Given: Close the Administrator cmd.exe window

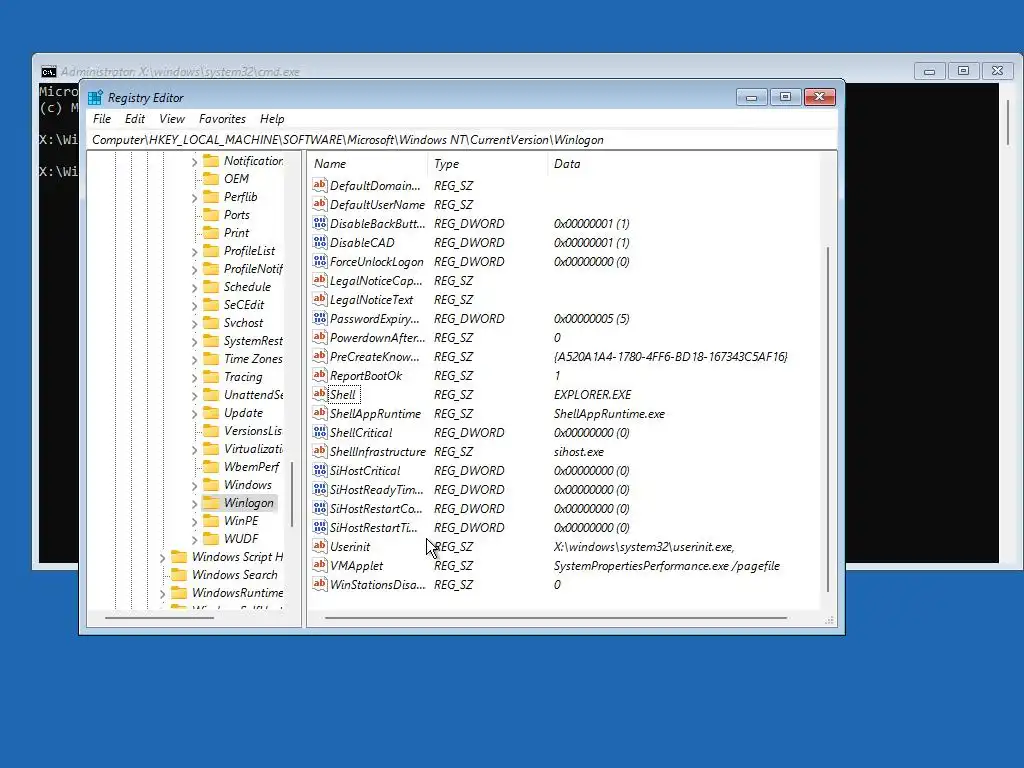Looking at the screenshot, I should [997, 71].
